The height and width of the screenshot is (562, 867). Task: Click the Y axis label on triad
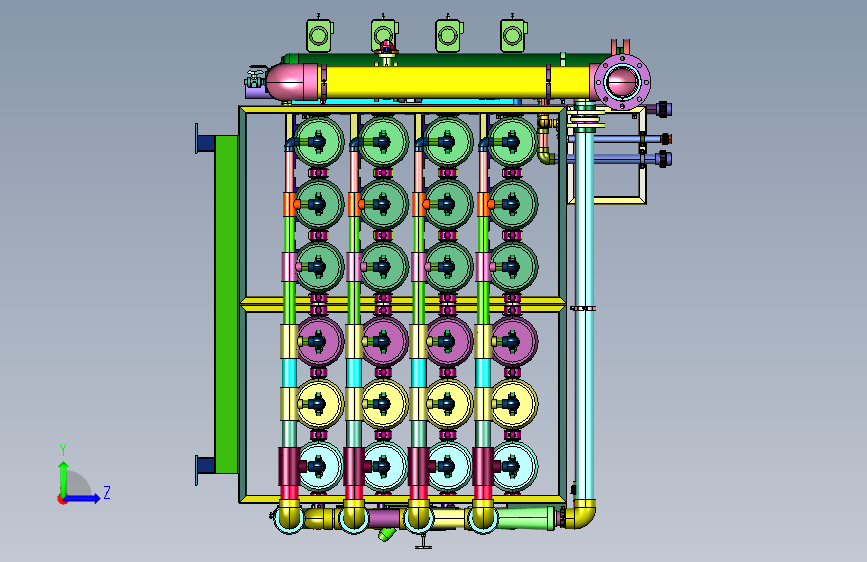pos(63,450)
